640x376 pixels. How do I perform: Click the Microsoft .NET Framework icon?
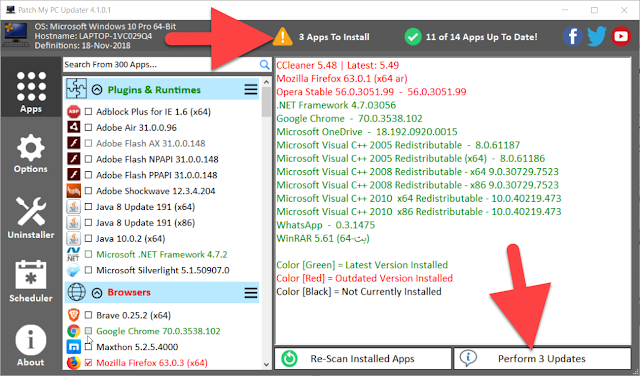click(73, 254)
